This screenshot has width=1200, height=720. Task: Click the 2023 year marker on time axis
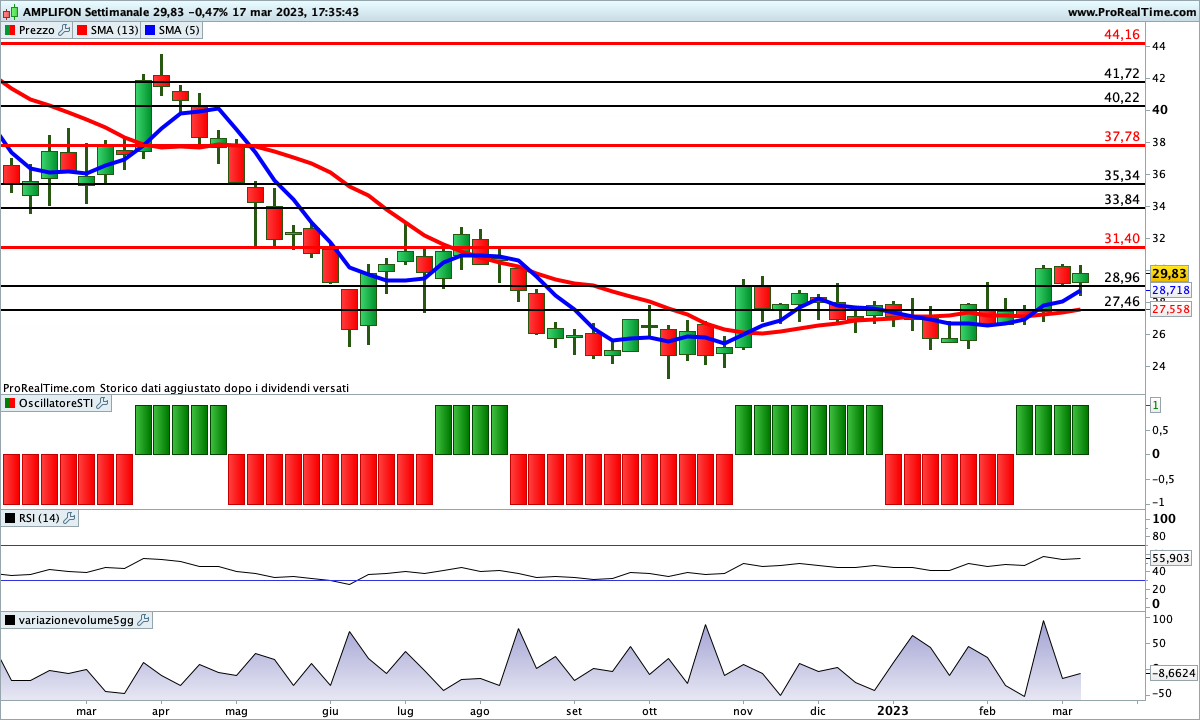tap(893, 710)
